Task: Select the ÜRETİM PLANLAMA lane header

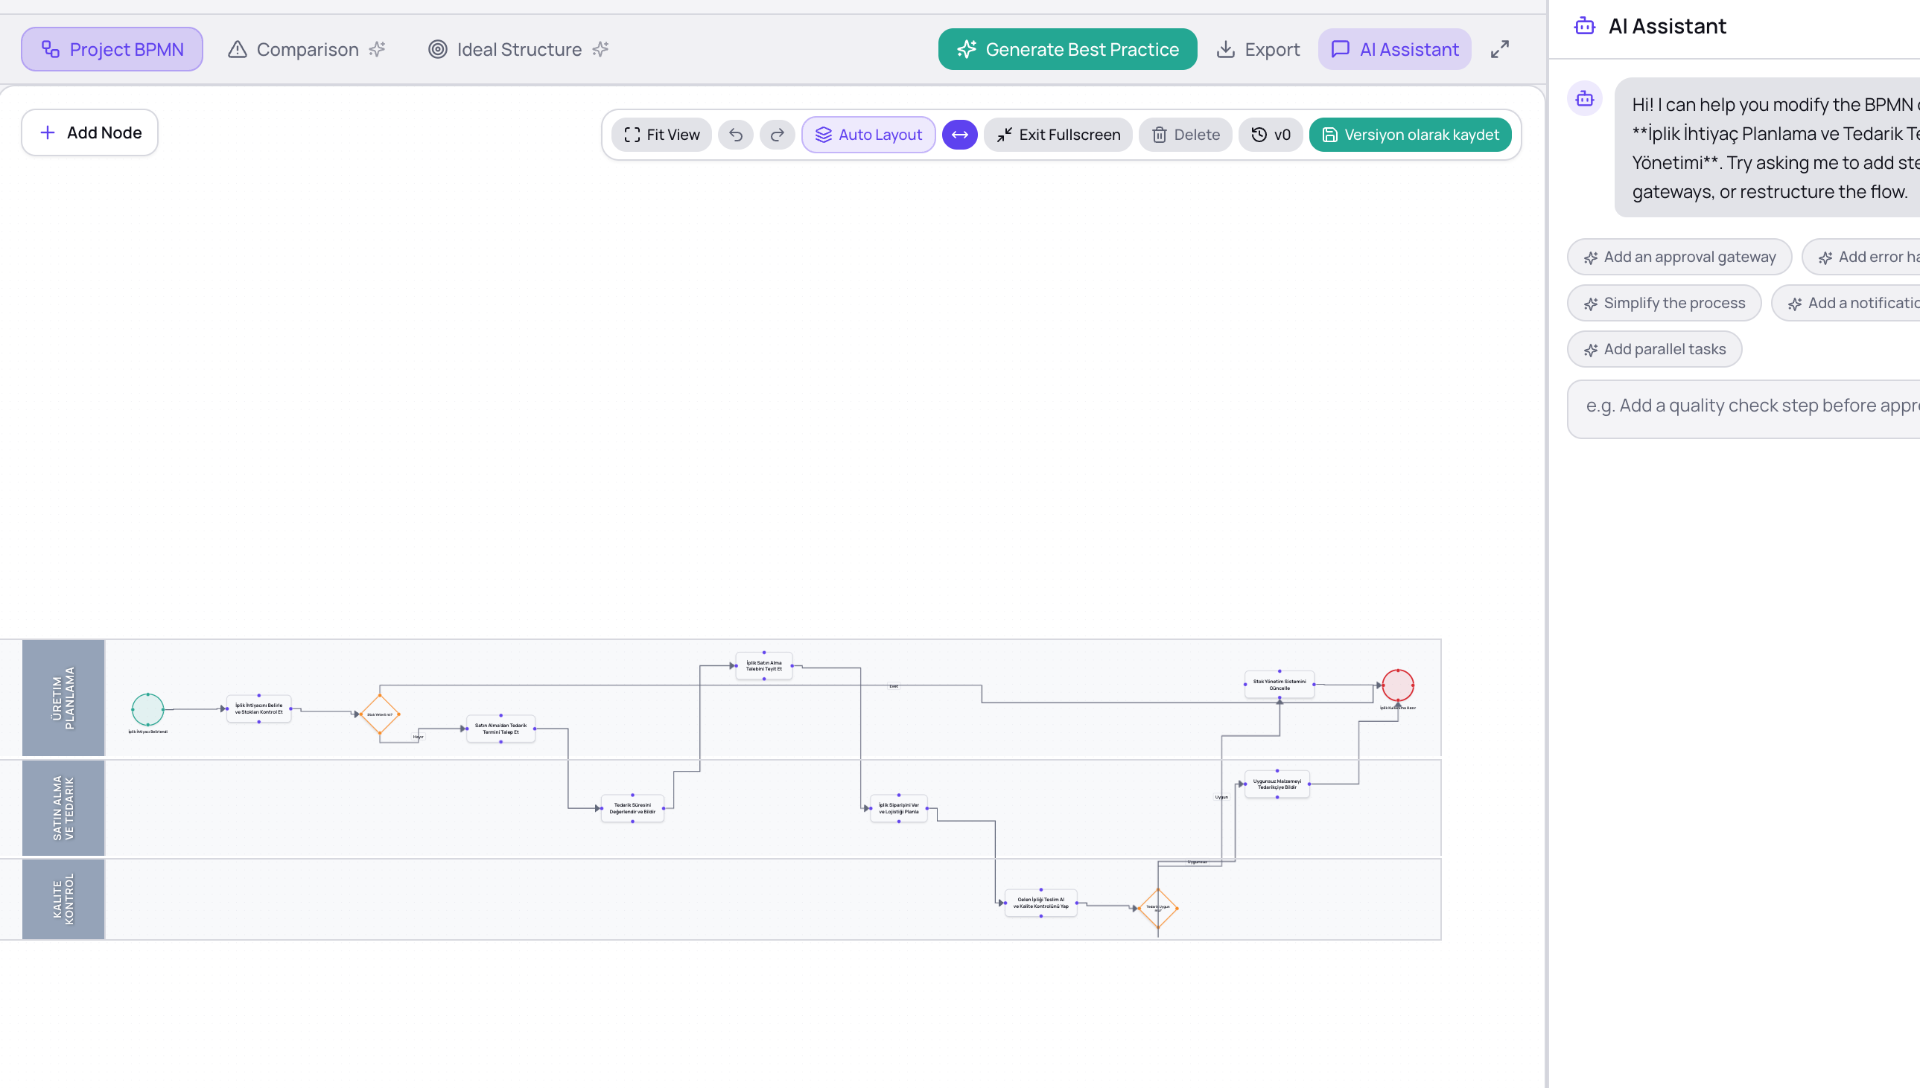Action: [63, 698]
